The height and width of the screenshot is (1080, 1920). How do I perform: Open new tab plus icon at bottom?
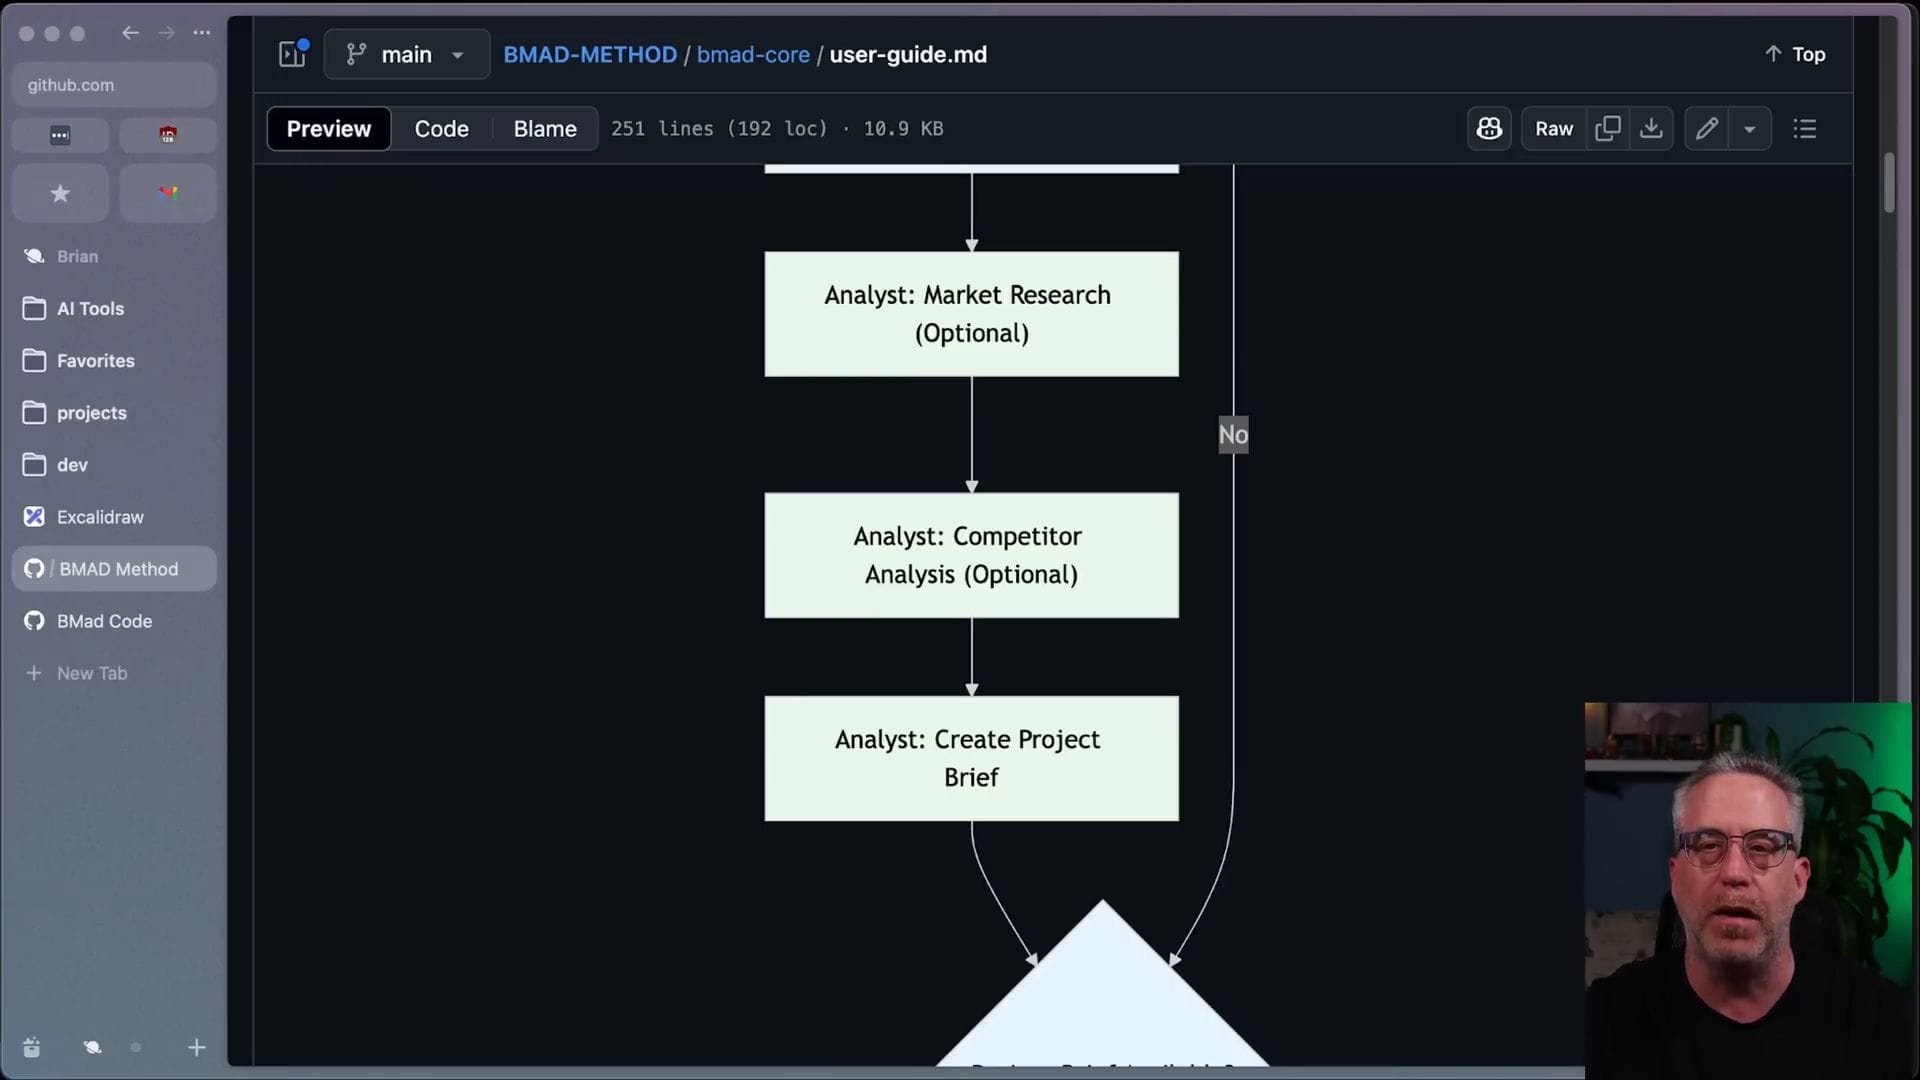(x=196, y=1047)
